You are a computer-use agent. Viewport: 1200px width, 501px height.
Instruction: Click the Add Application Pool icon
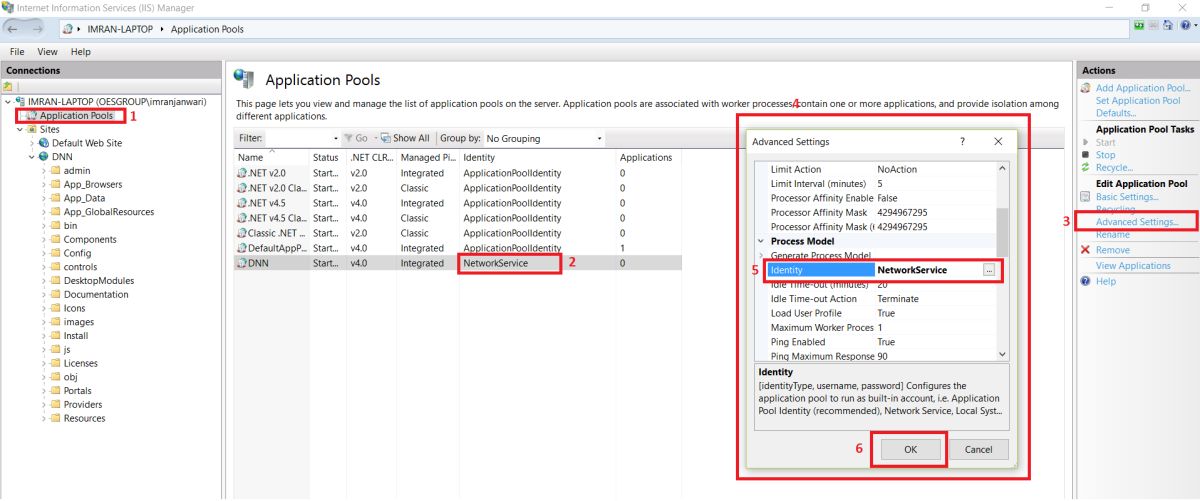tap(1086, 88)
